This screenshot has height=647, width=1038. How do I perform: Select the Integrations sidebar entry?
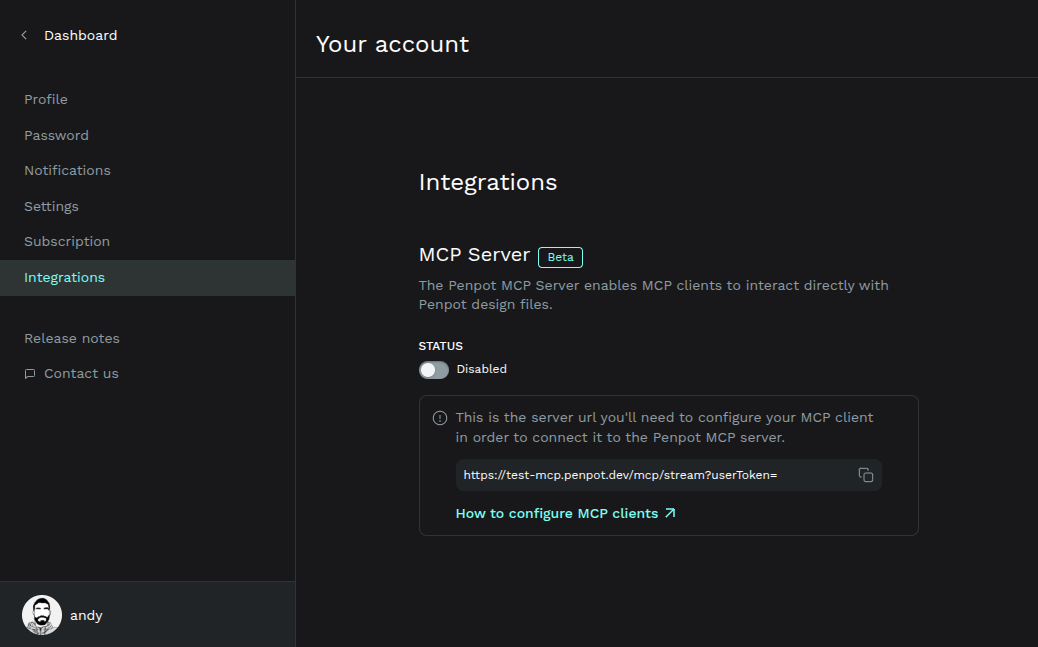point(64,277)
